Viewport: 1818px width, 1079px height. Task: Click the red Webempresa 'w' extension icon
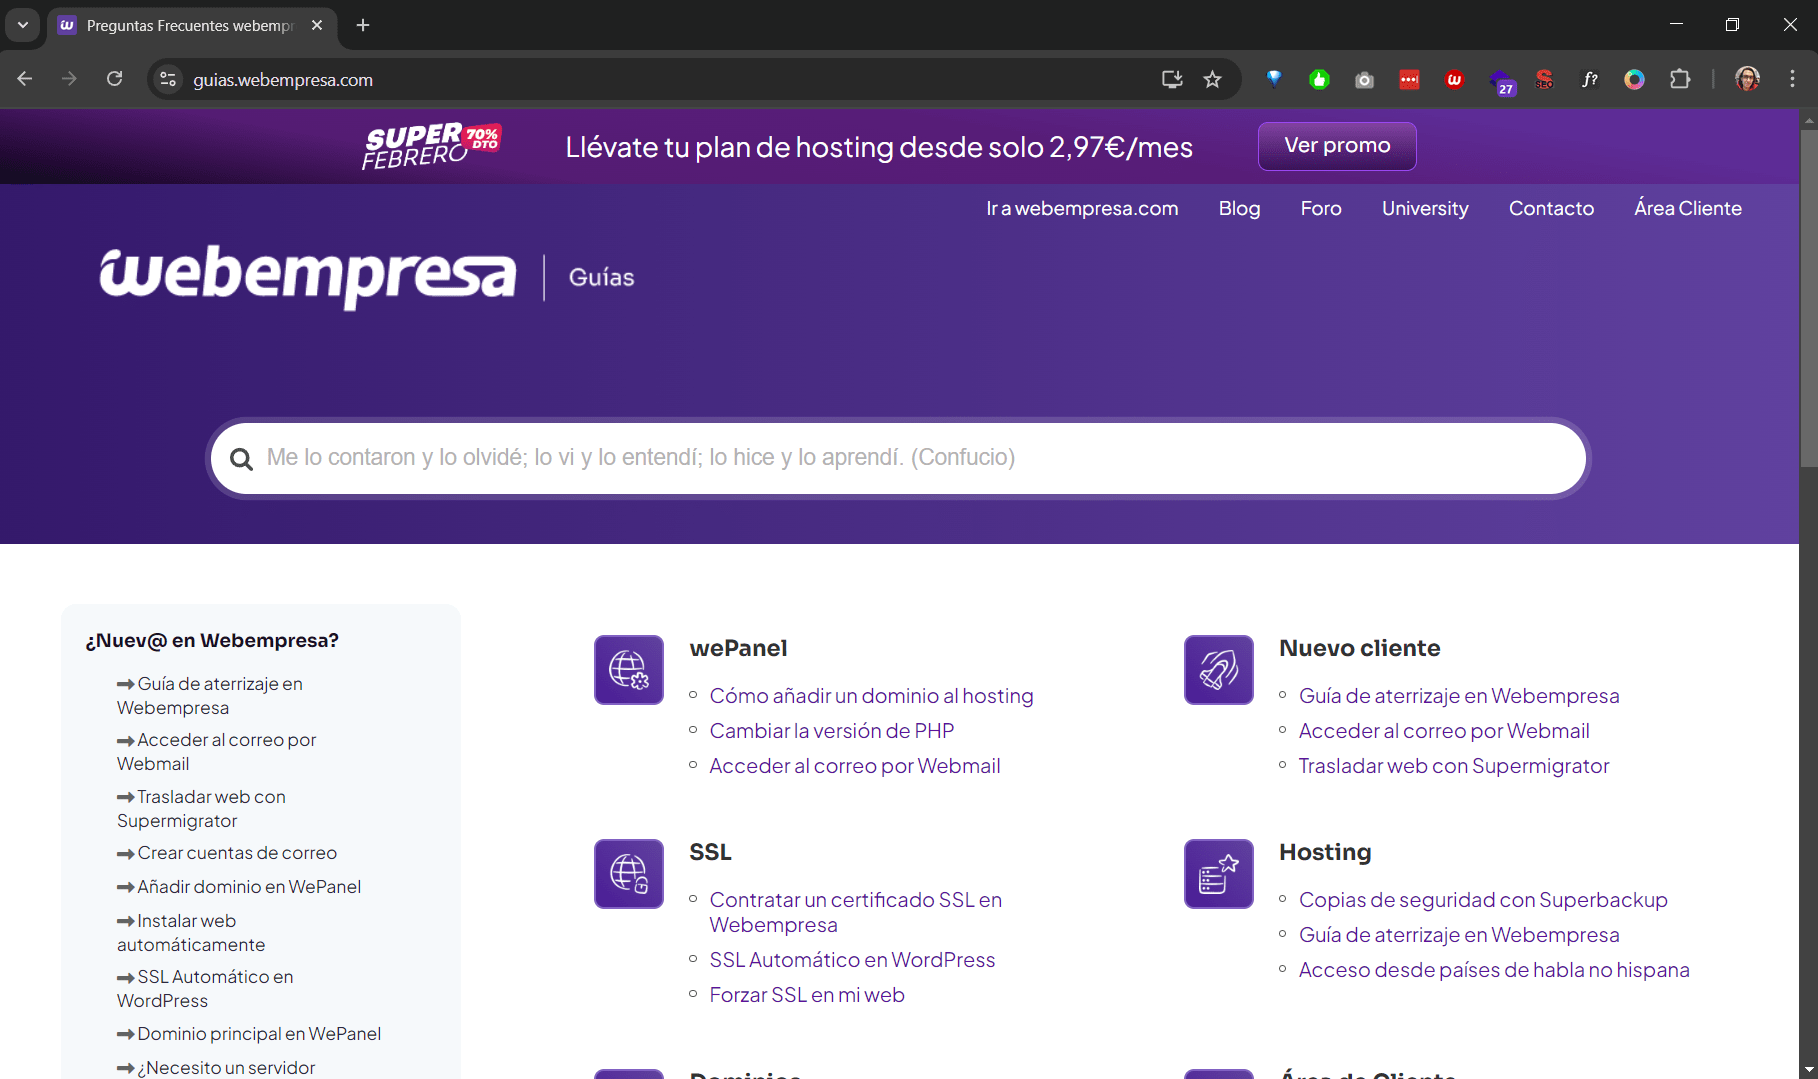[1455, 79]
